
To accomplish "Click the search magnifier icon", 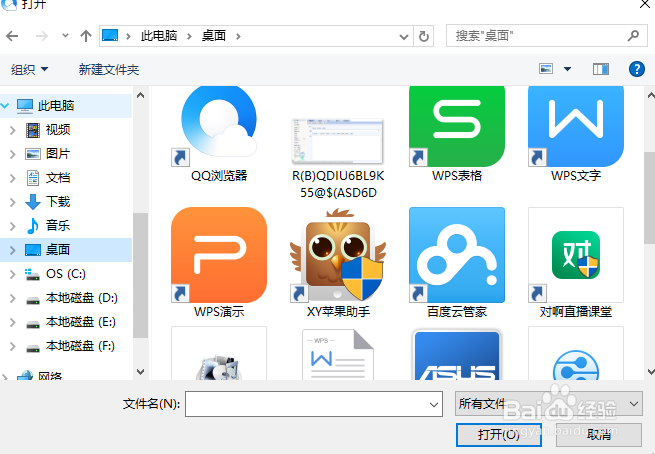I will tap(633, 36).
